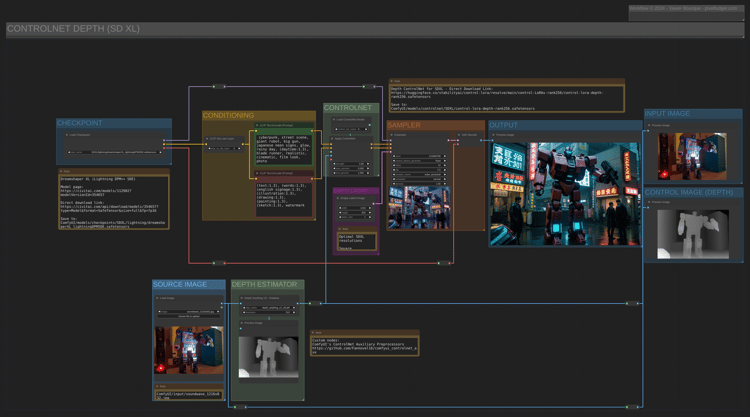Click the "choose file to upload" button
The image size is (750, 417).
point(188,317)
